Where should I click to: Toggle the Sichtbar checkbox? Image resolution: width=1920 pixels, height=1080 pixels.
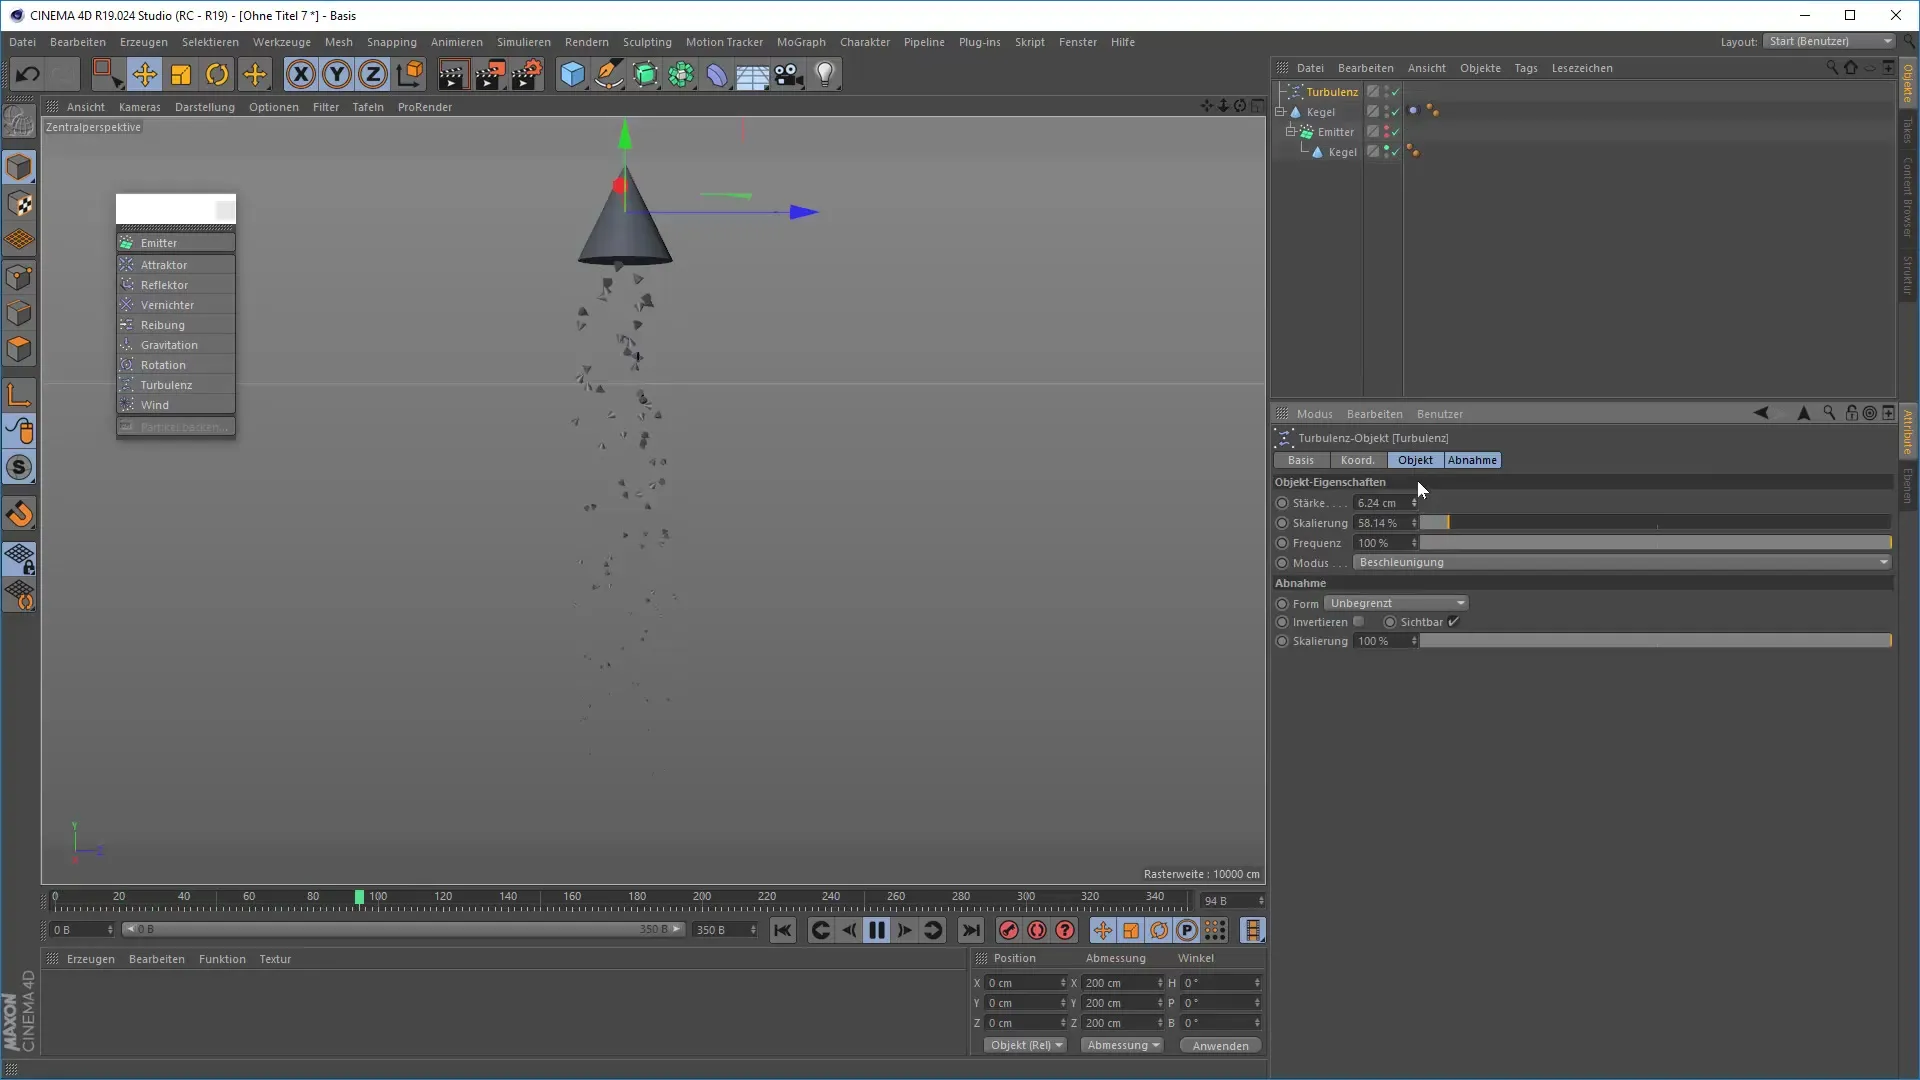point(1454,622)
